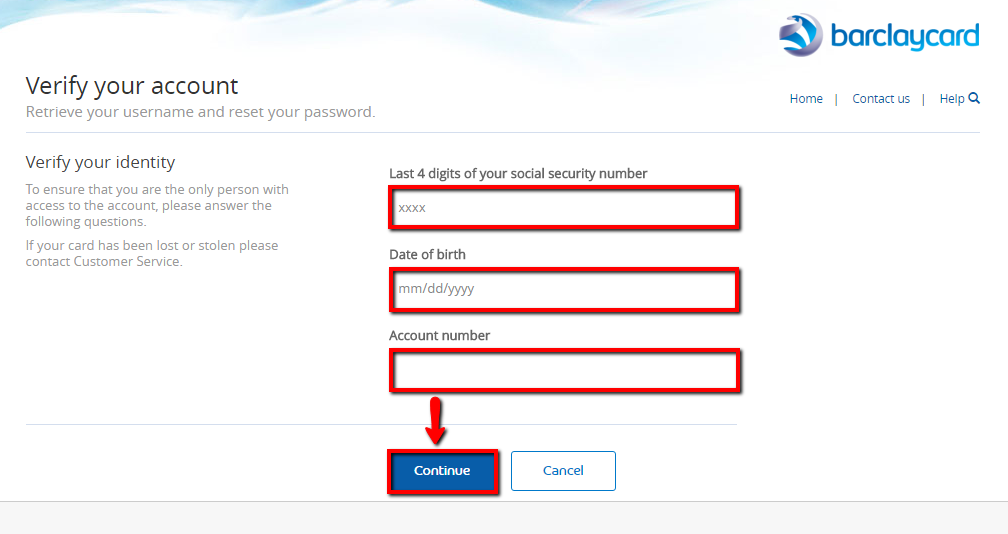Open the Help link

pos(951,99)
